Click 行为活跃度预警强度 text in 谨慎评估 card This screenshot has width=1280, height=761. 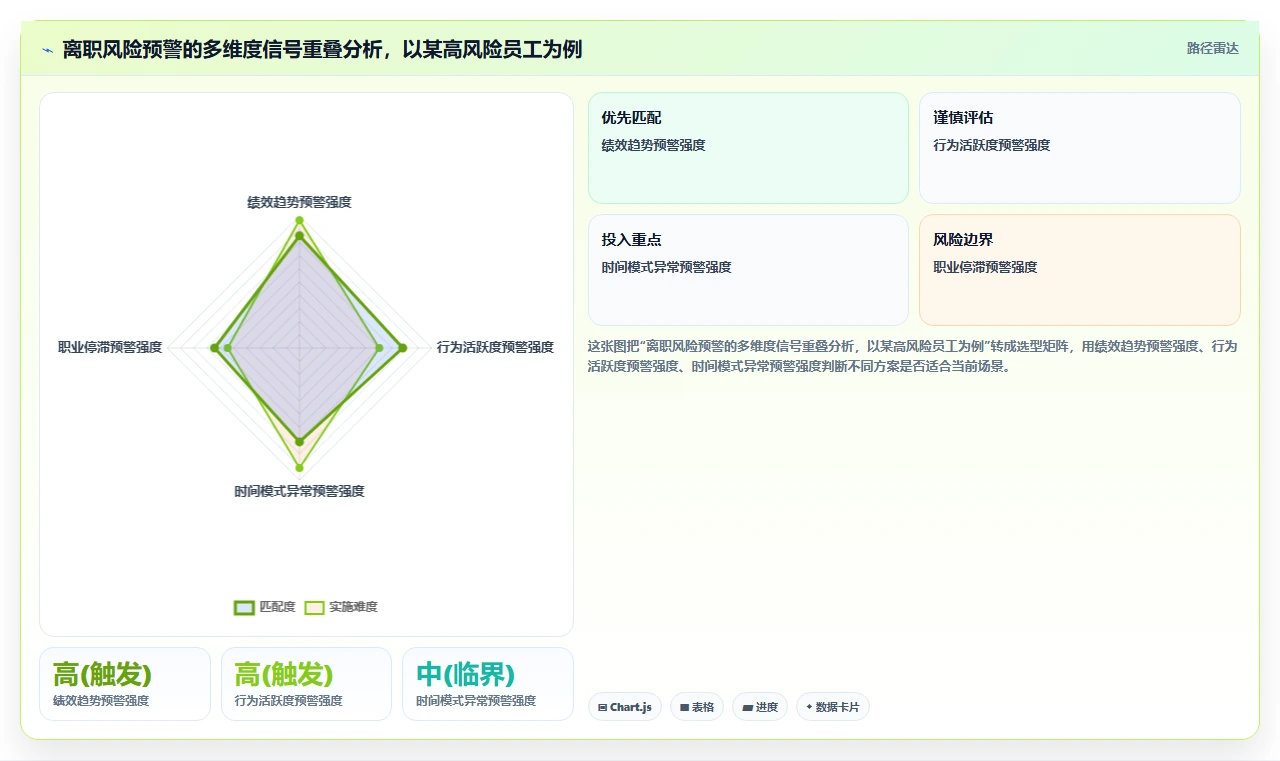[992, 145]
